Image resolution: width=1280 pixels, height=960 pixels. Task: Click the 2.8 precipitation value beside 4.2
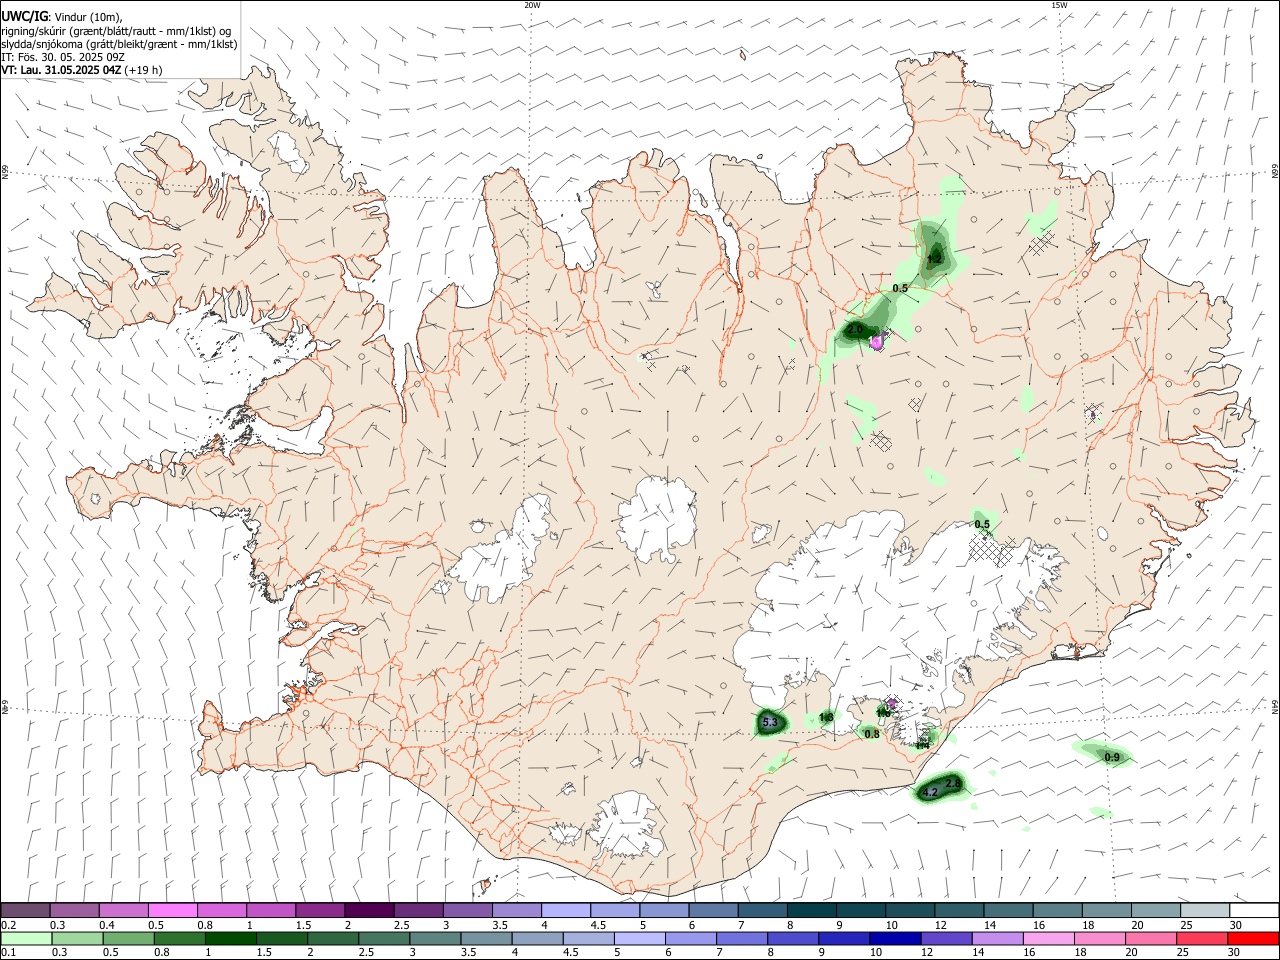953,783
